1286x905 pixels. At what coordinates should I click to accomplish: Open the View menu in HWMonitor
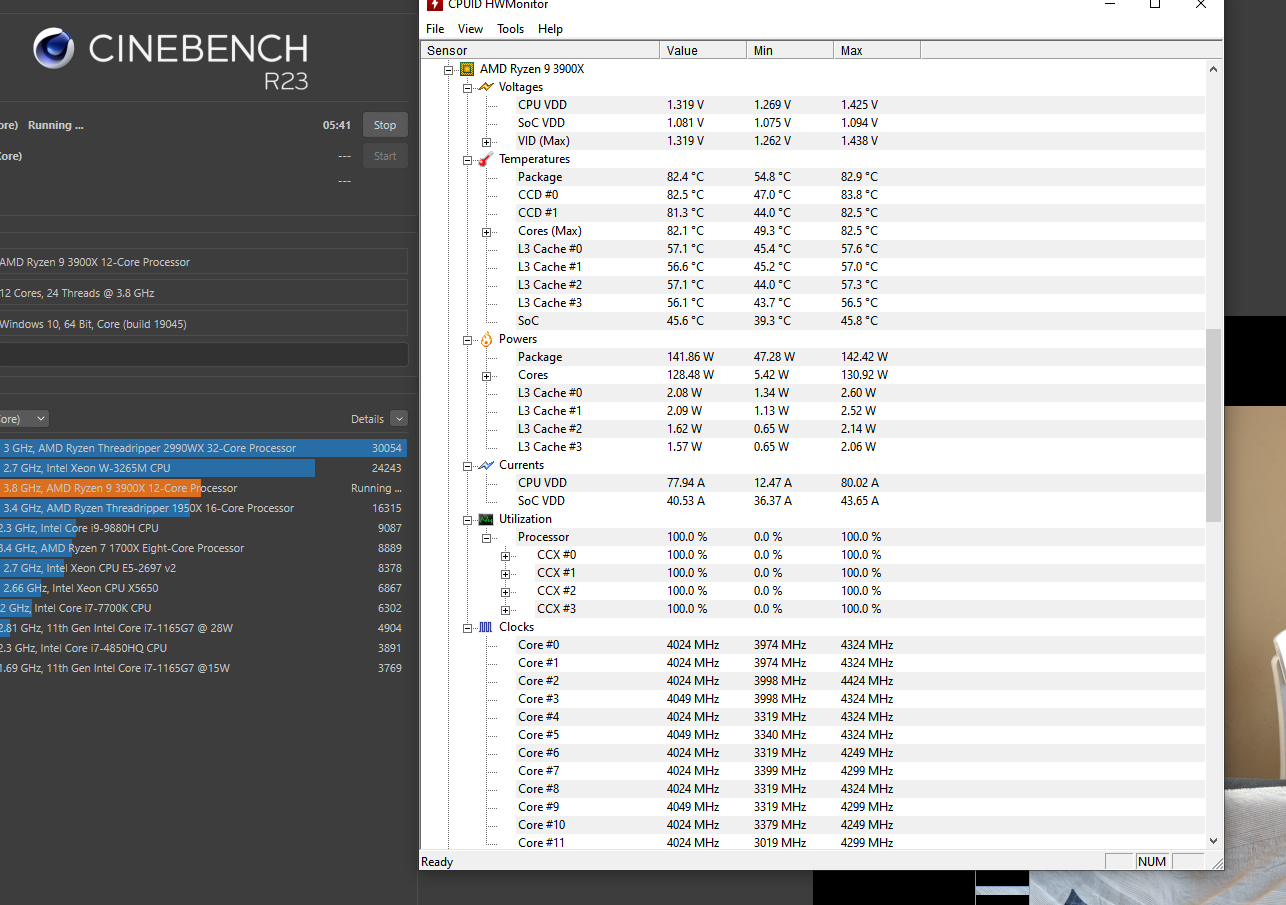470,29
